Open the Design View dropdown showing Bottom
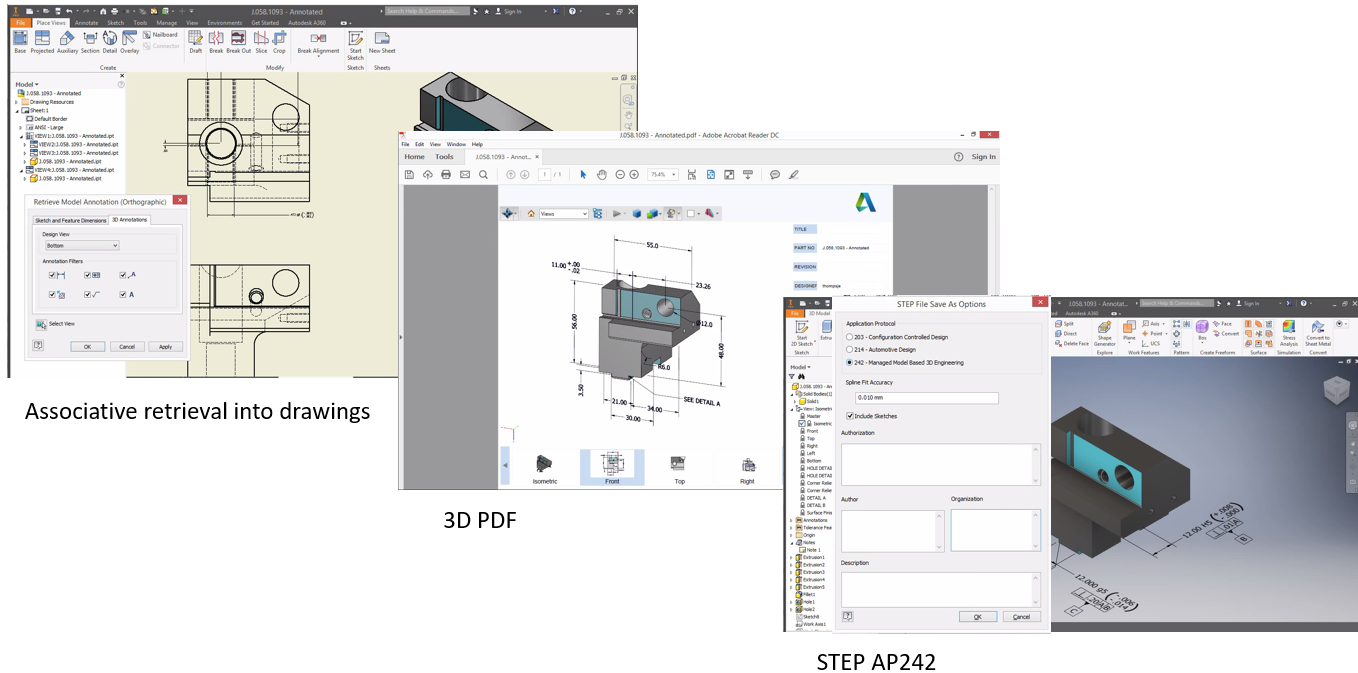 pos(82,245)
